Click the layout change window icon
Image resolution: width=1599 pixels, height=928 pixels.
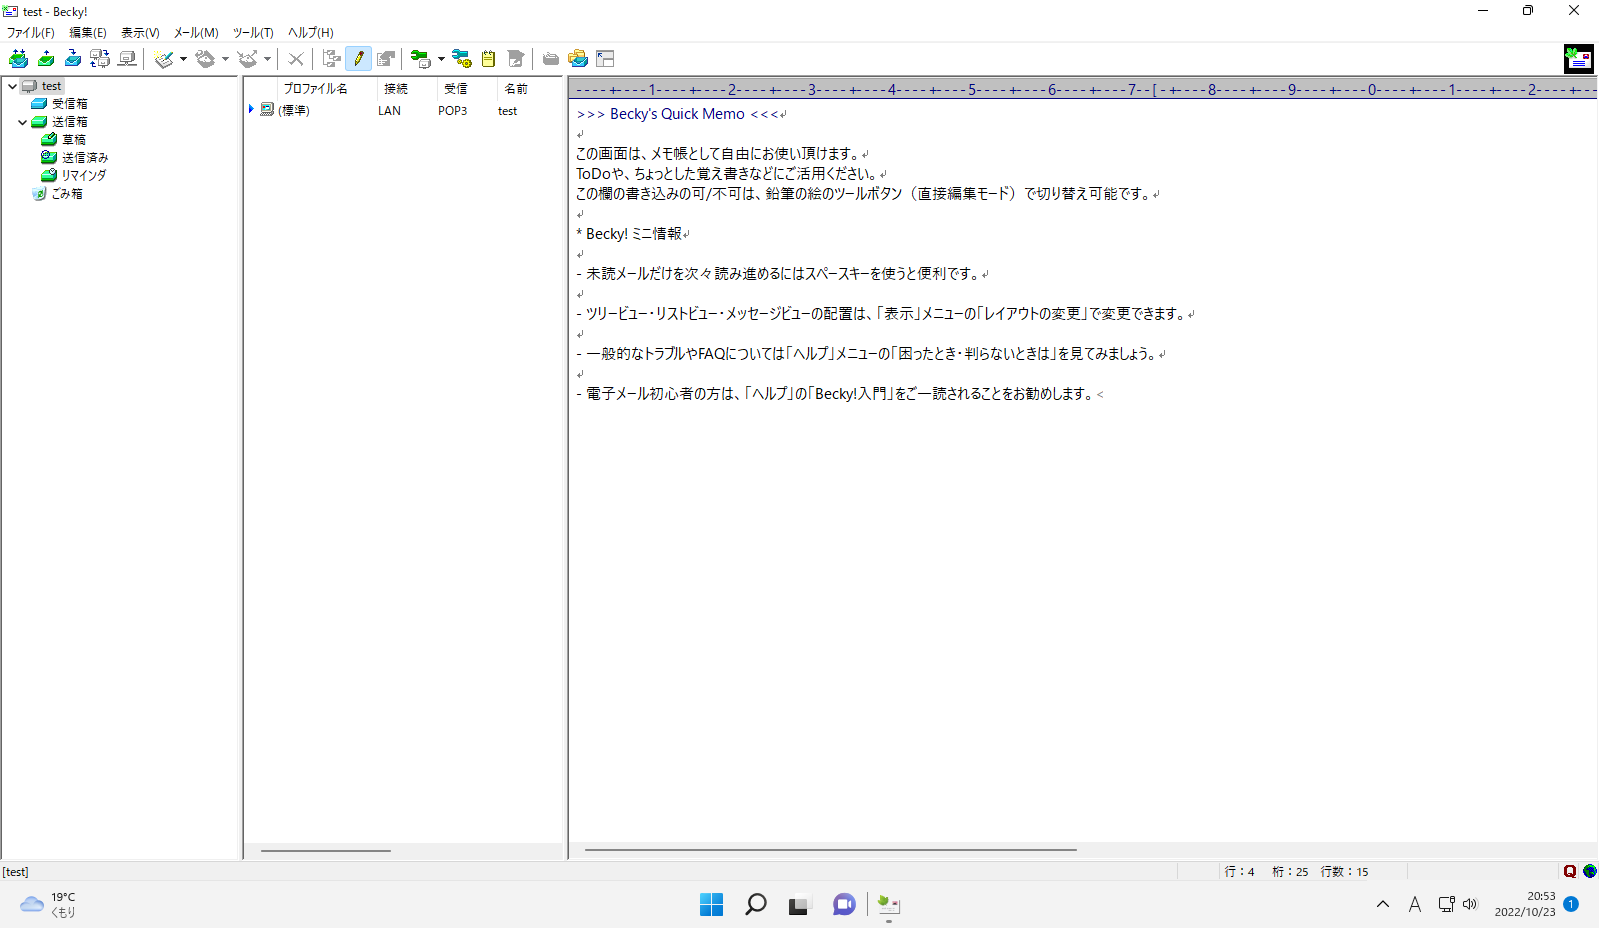click(x=605, y=59)
